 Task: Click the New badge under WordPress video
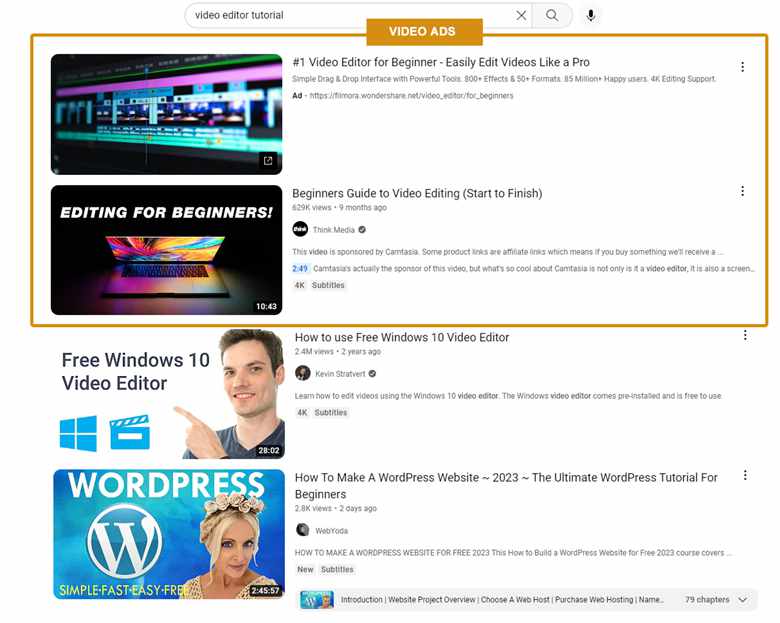305,569
